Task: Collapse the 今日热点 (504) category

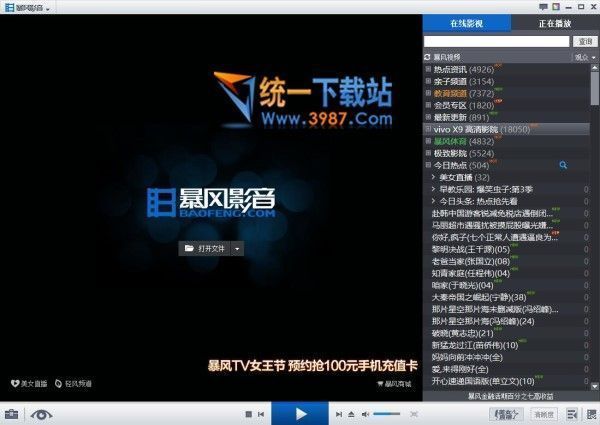Action: (x=429, y=165)
